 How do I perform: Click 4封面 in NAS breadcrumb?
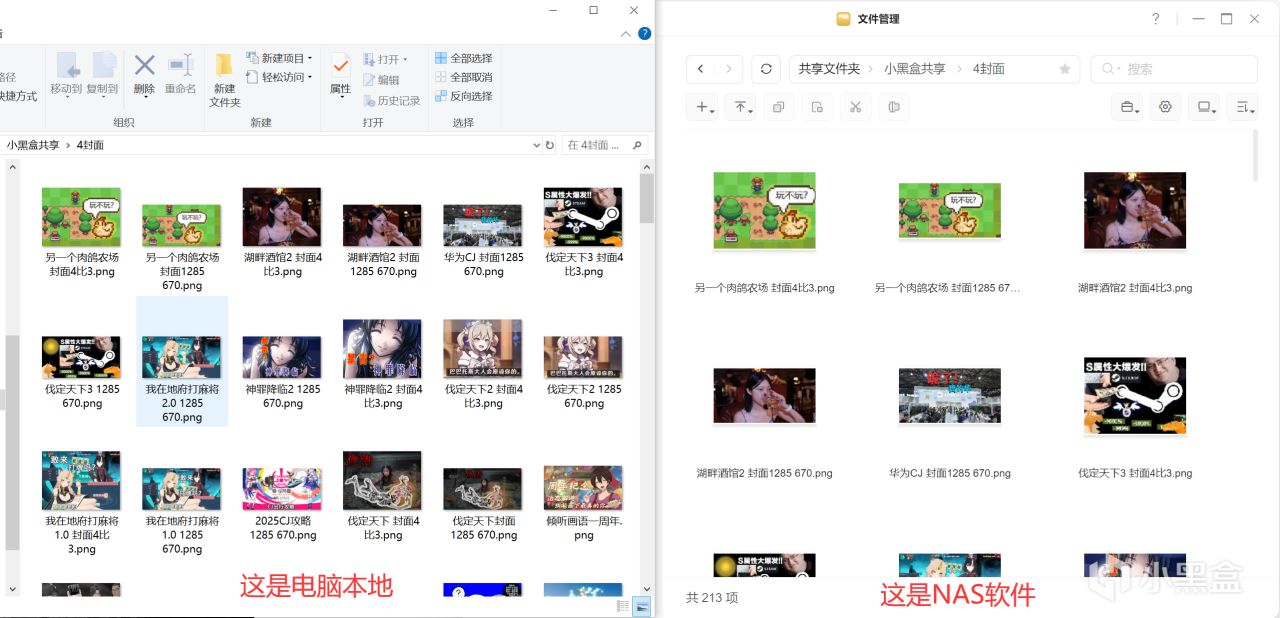988,69
